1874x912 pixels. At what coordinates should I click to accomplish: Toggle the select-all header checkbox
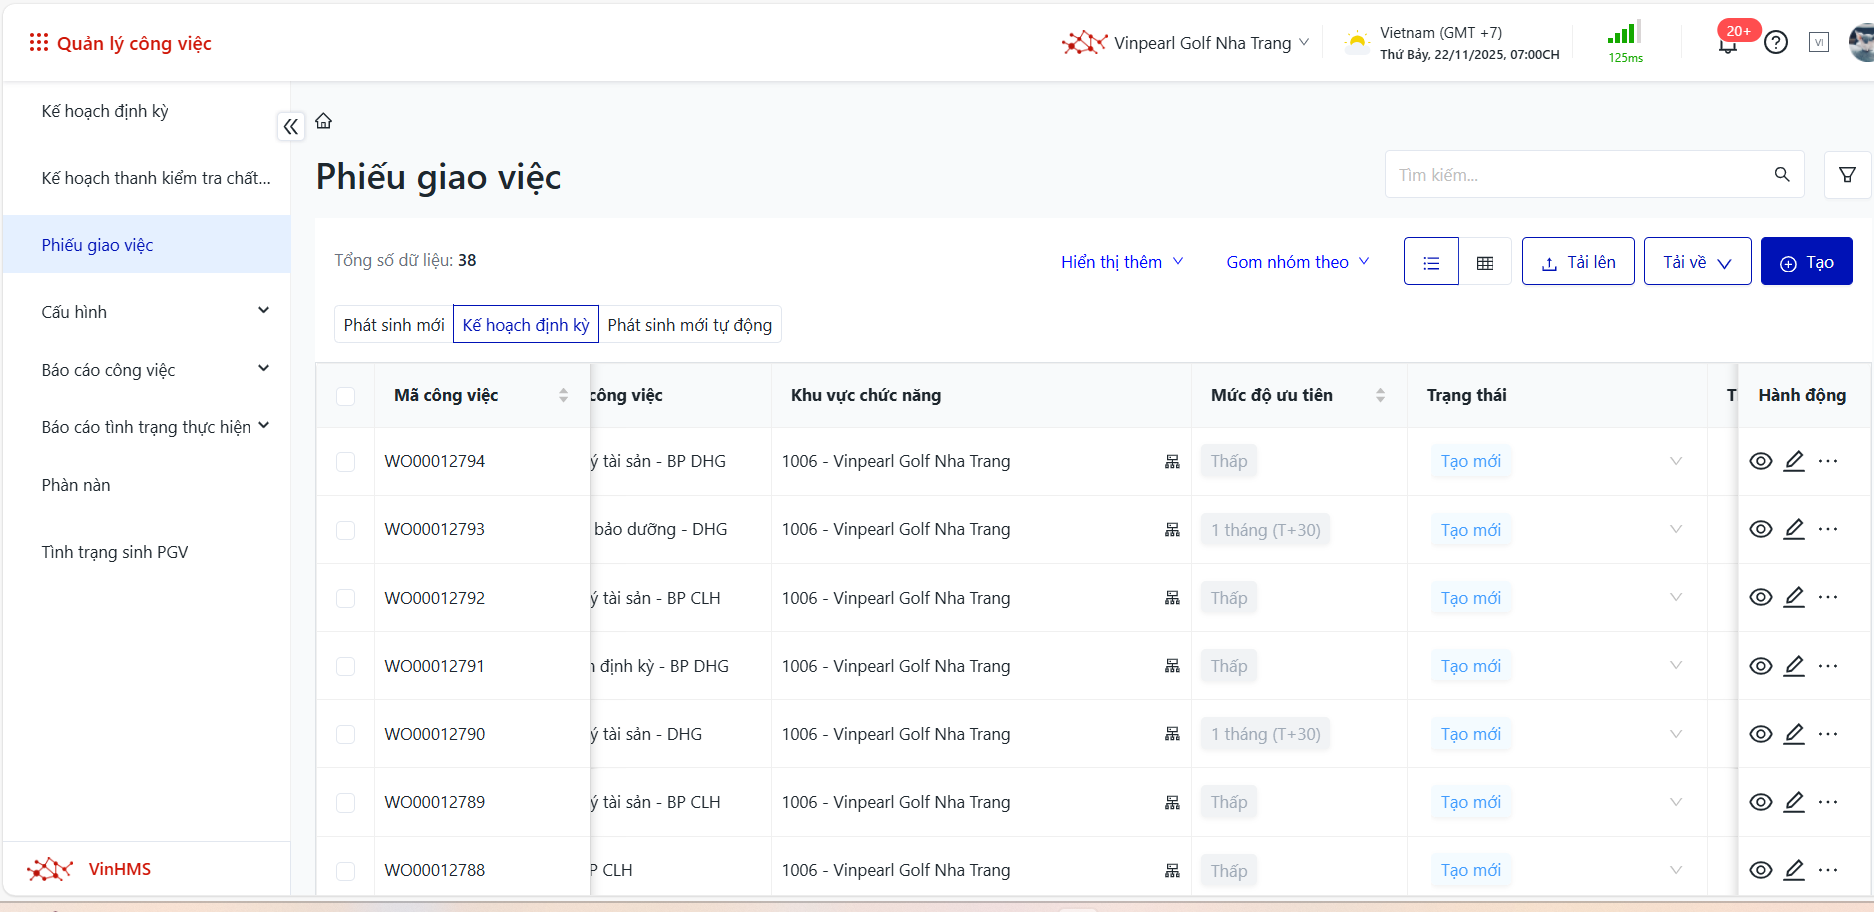click(346, 396)
